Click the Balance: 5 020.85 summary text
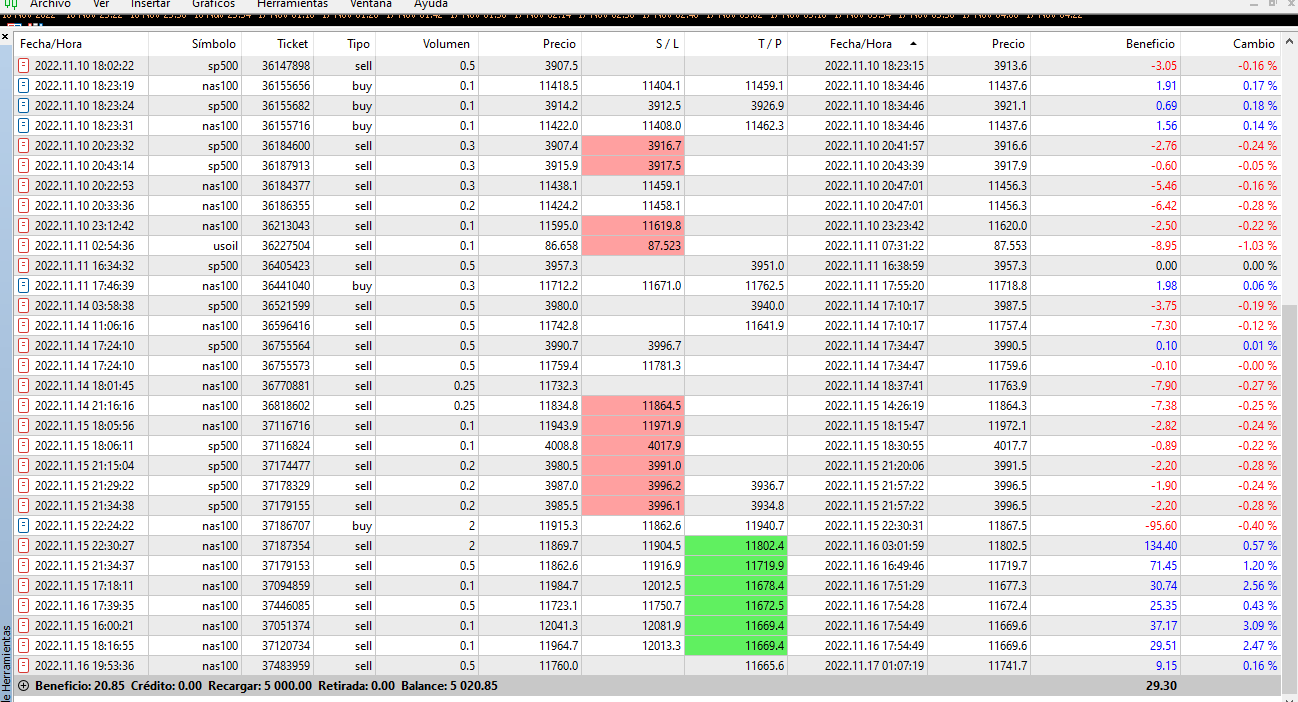 click(449, 686)
